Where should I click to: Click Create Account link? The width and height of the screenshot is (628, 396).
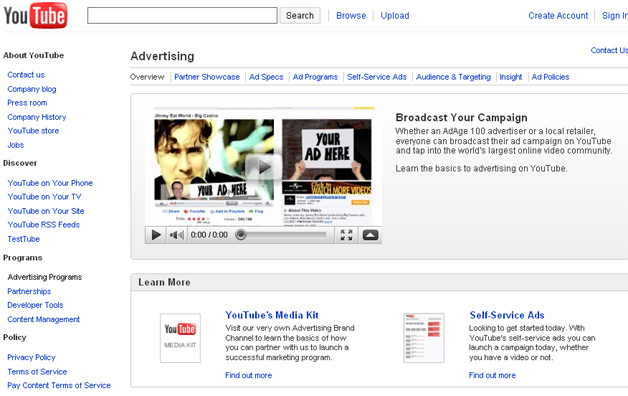click(558, 16)
